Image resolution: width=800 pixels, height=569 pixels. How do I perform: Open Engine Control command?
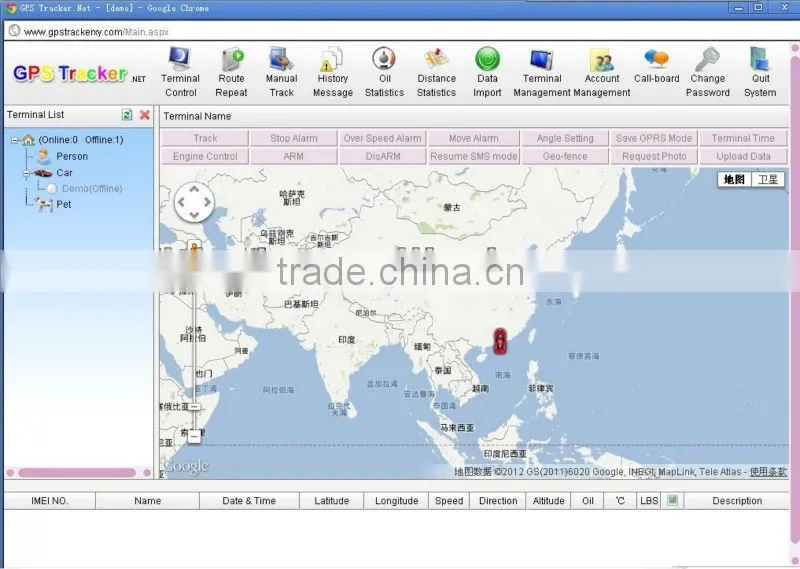tap(205, 156)
